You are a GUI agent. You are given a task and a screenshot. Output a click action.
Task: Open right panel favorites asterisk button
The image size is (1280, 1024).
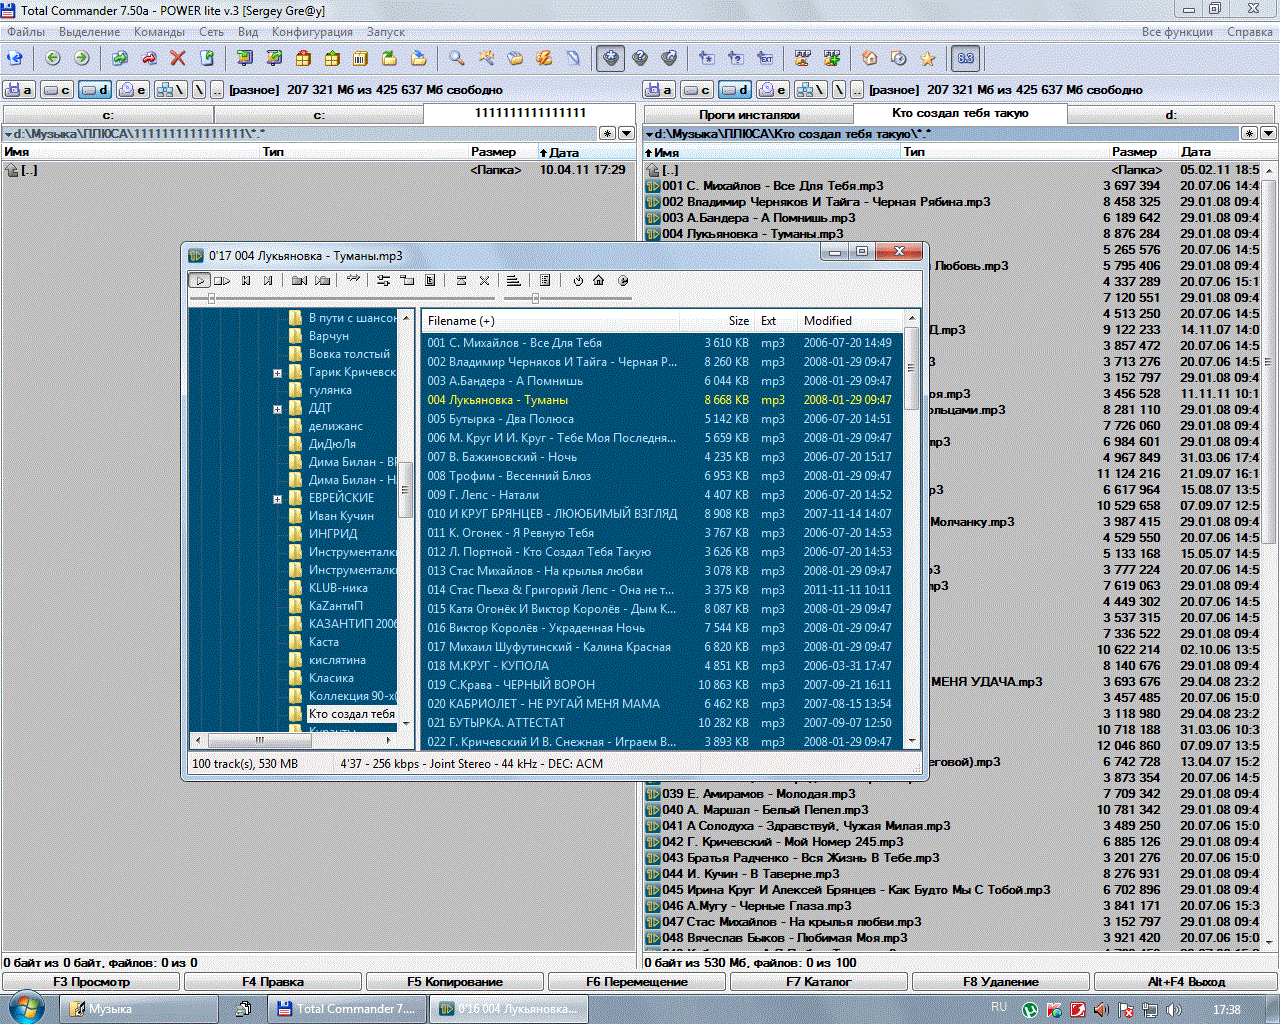1249,133
